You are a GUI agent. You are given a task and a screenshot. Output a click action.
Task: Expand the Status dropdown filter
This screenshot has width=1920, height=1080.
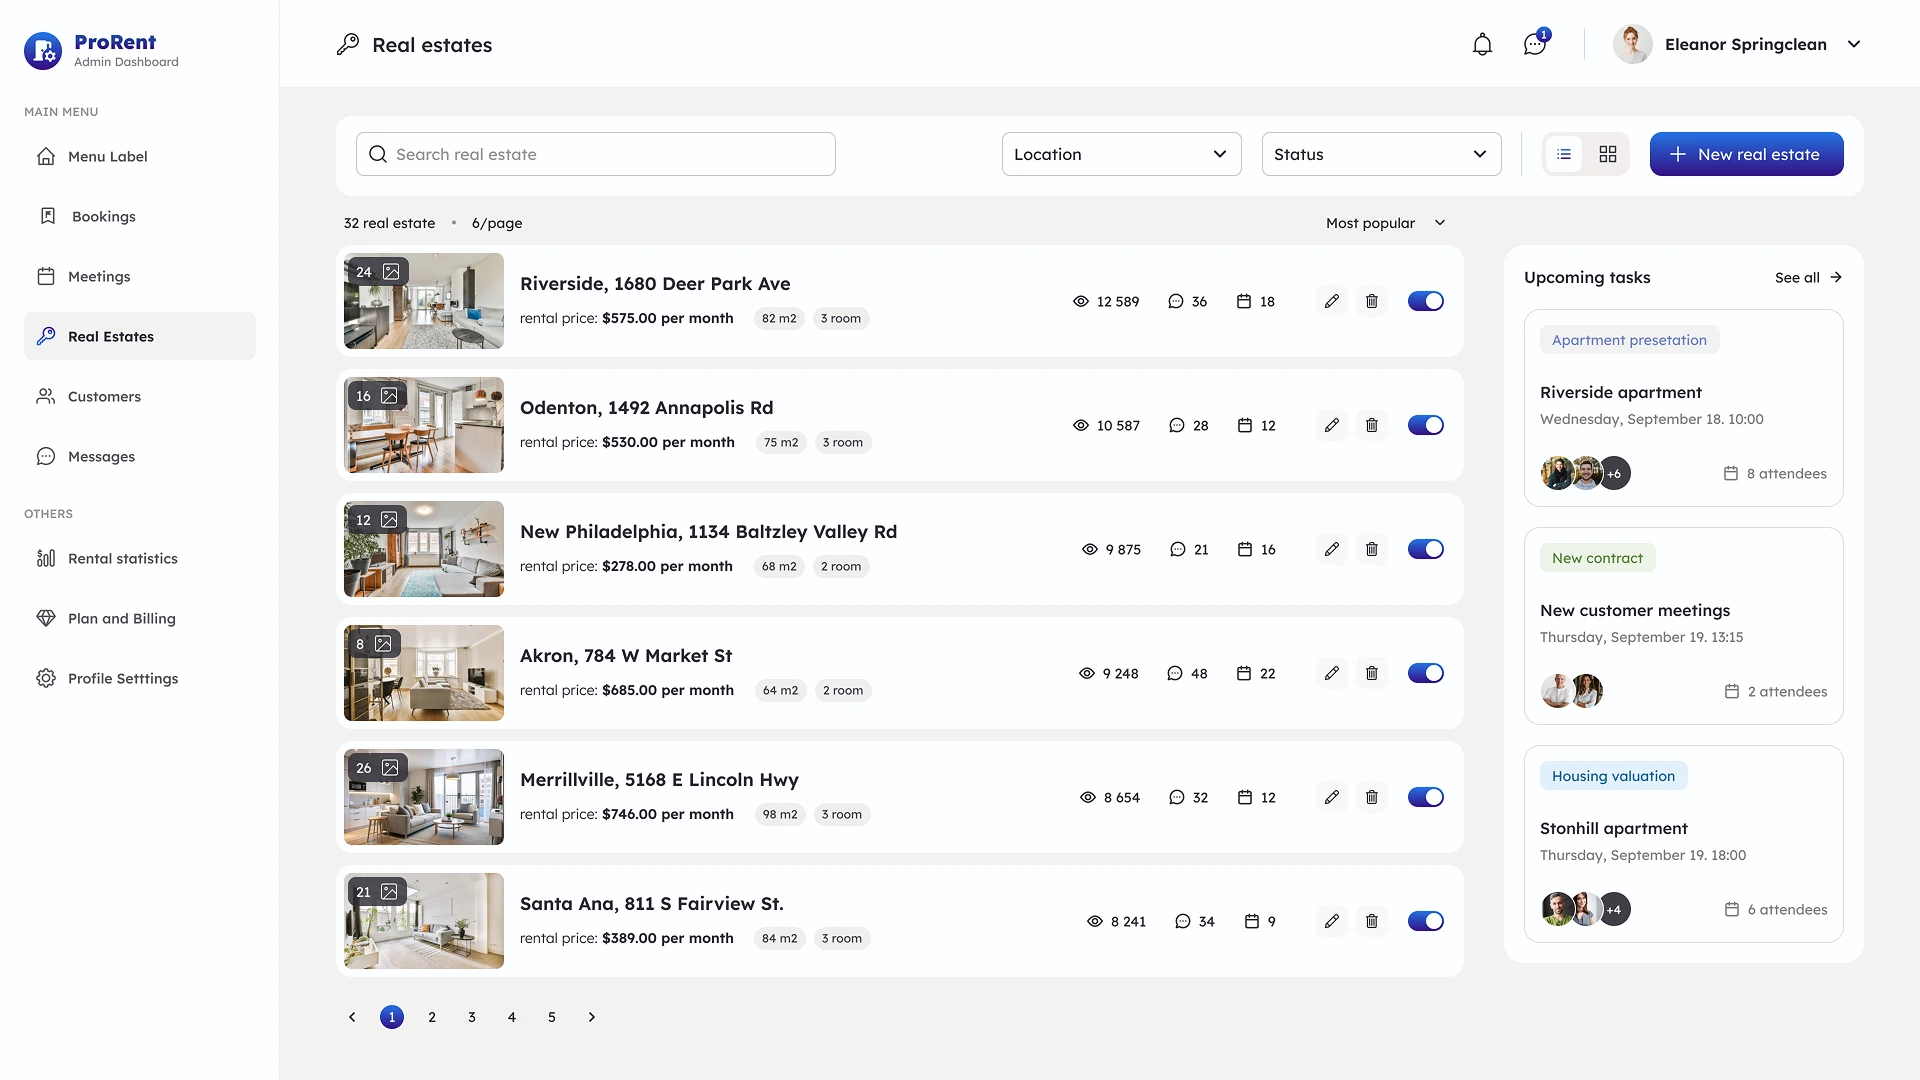coord(1381,154)
